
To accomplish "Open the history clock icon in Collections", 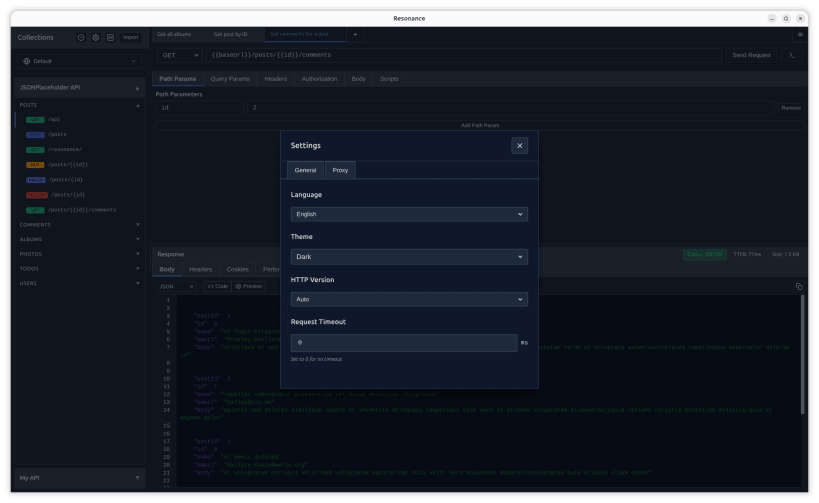I will point(81,38).
